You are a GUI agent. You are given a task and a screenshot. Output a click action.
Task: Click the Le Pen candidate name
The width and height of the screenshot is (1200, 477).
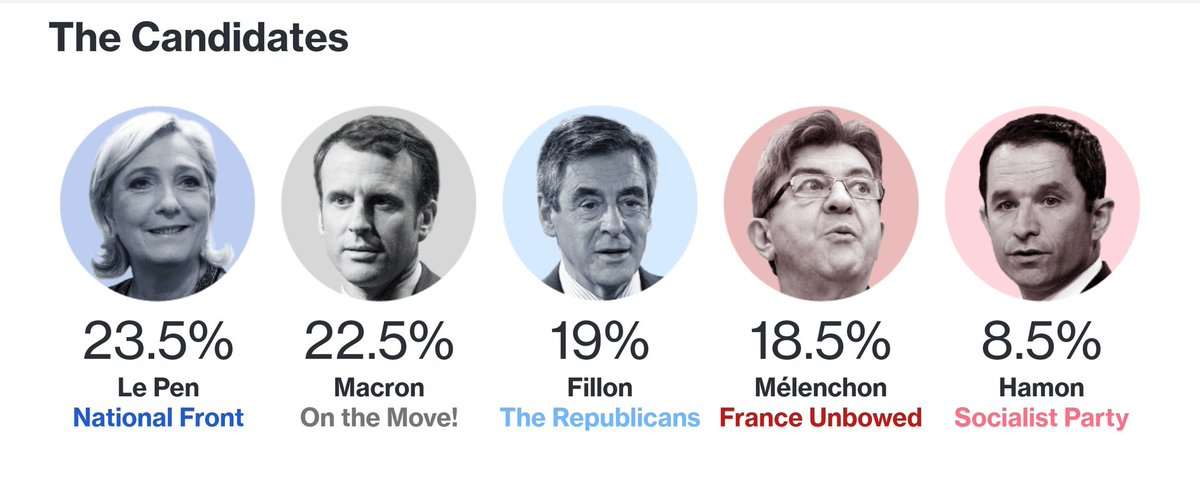coord(158,387)
